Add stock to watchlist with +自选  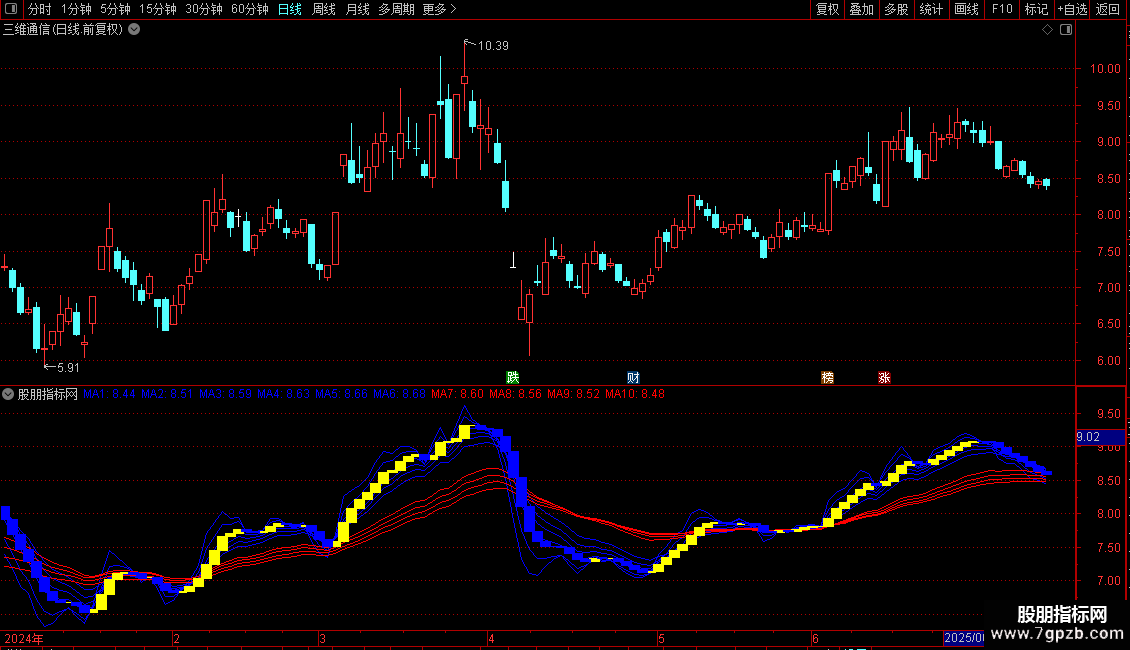[x=1072, y=9]
